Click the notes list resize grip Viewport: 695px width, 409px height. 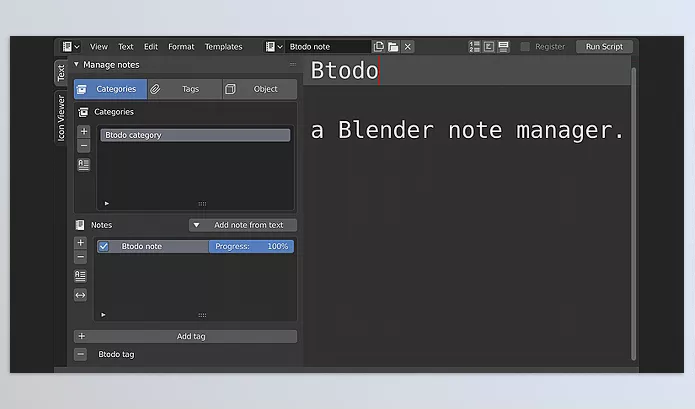(202, 315)
